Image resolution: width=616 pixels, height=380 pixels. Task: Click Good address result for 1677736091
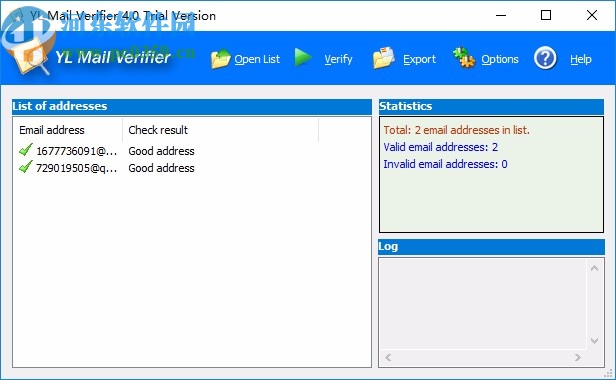tap(161, 151)
